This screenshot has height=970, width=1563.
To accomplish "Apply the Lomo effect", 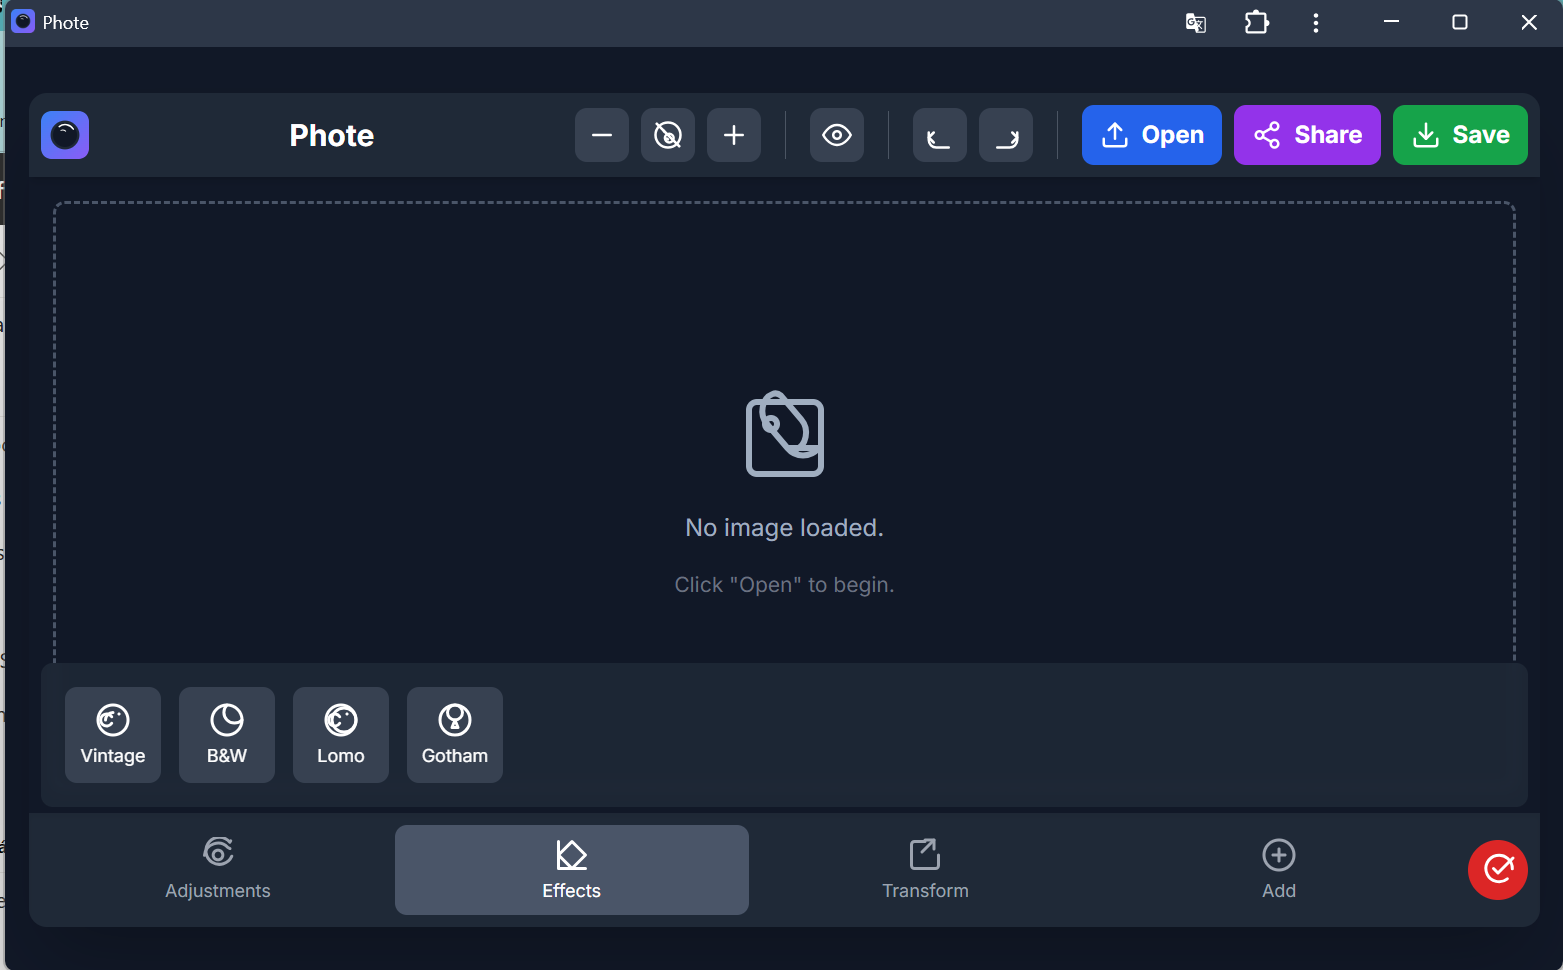I will pyautogui.click(x=341, y=735).
